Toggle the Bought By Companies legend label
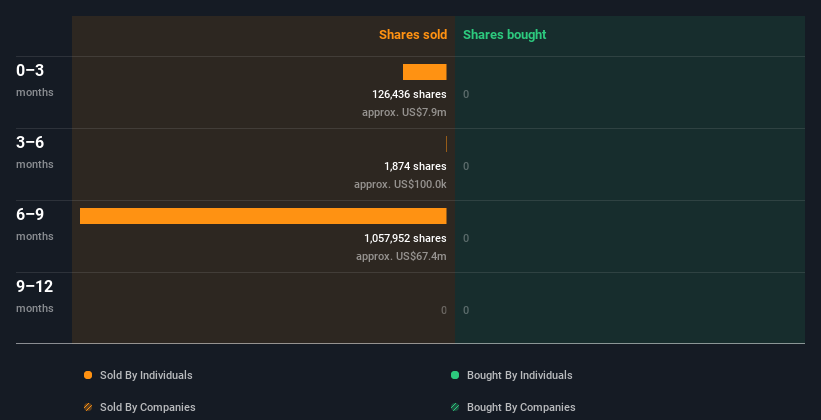Image resolution: width=821 pixels, height=420 pixels. (x=521, y=407)
